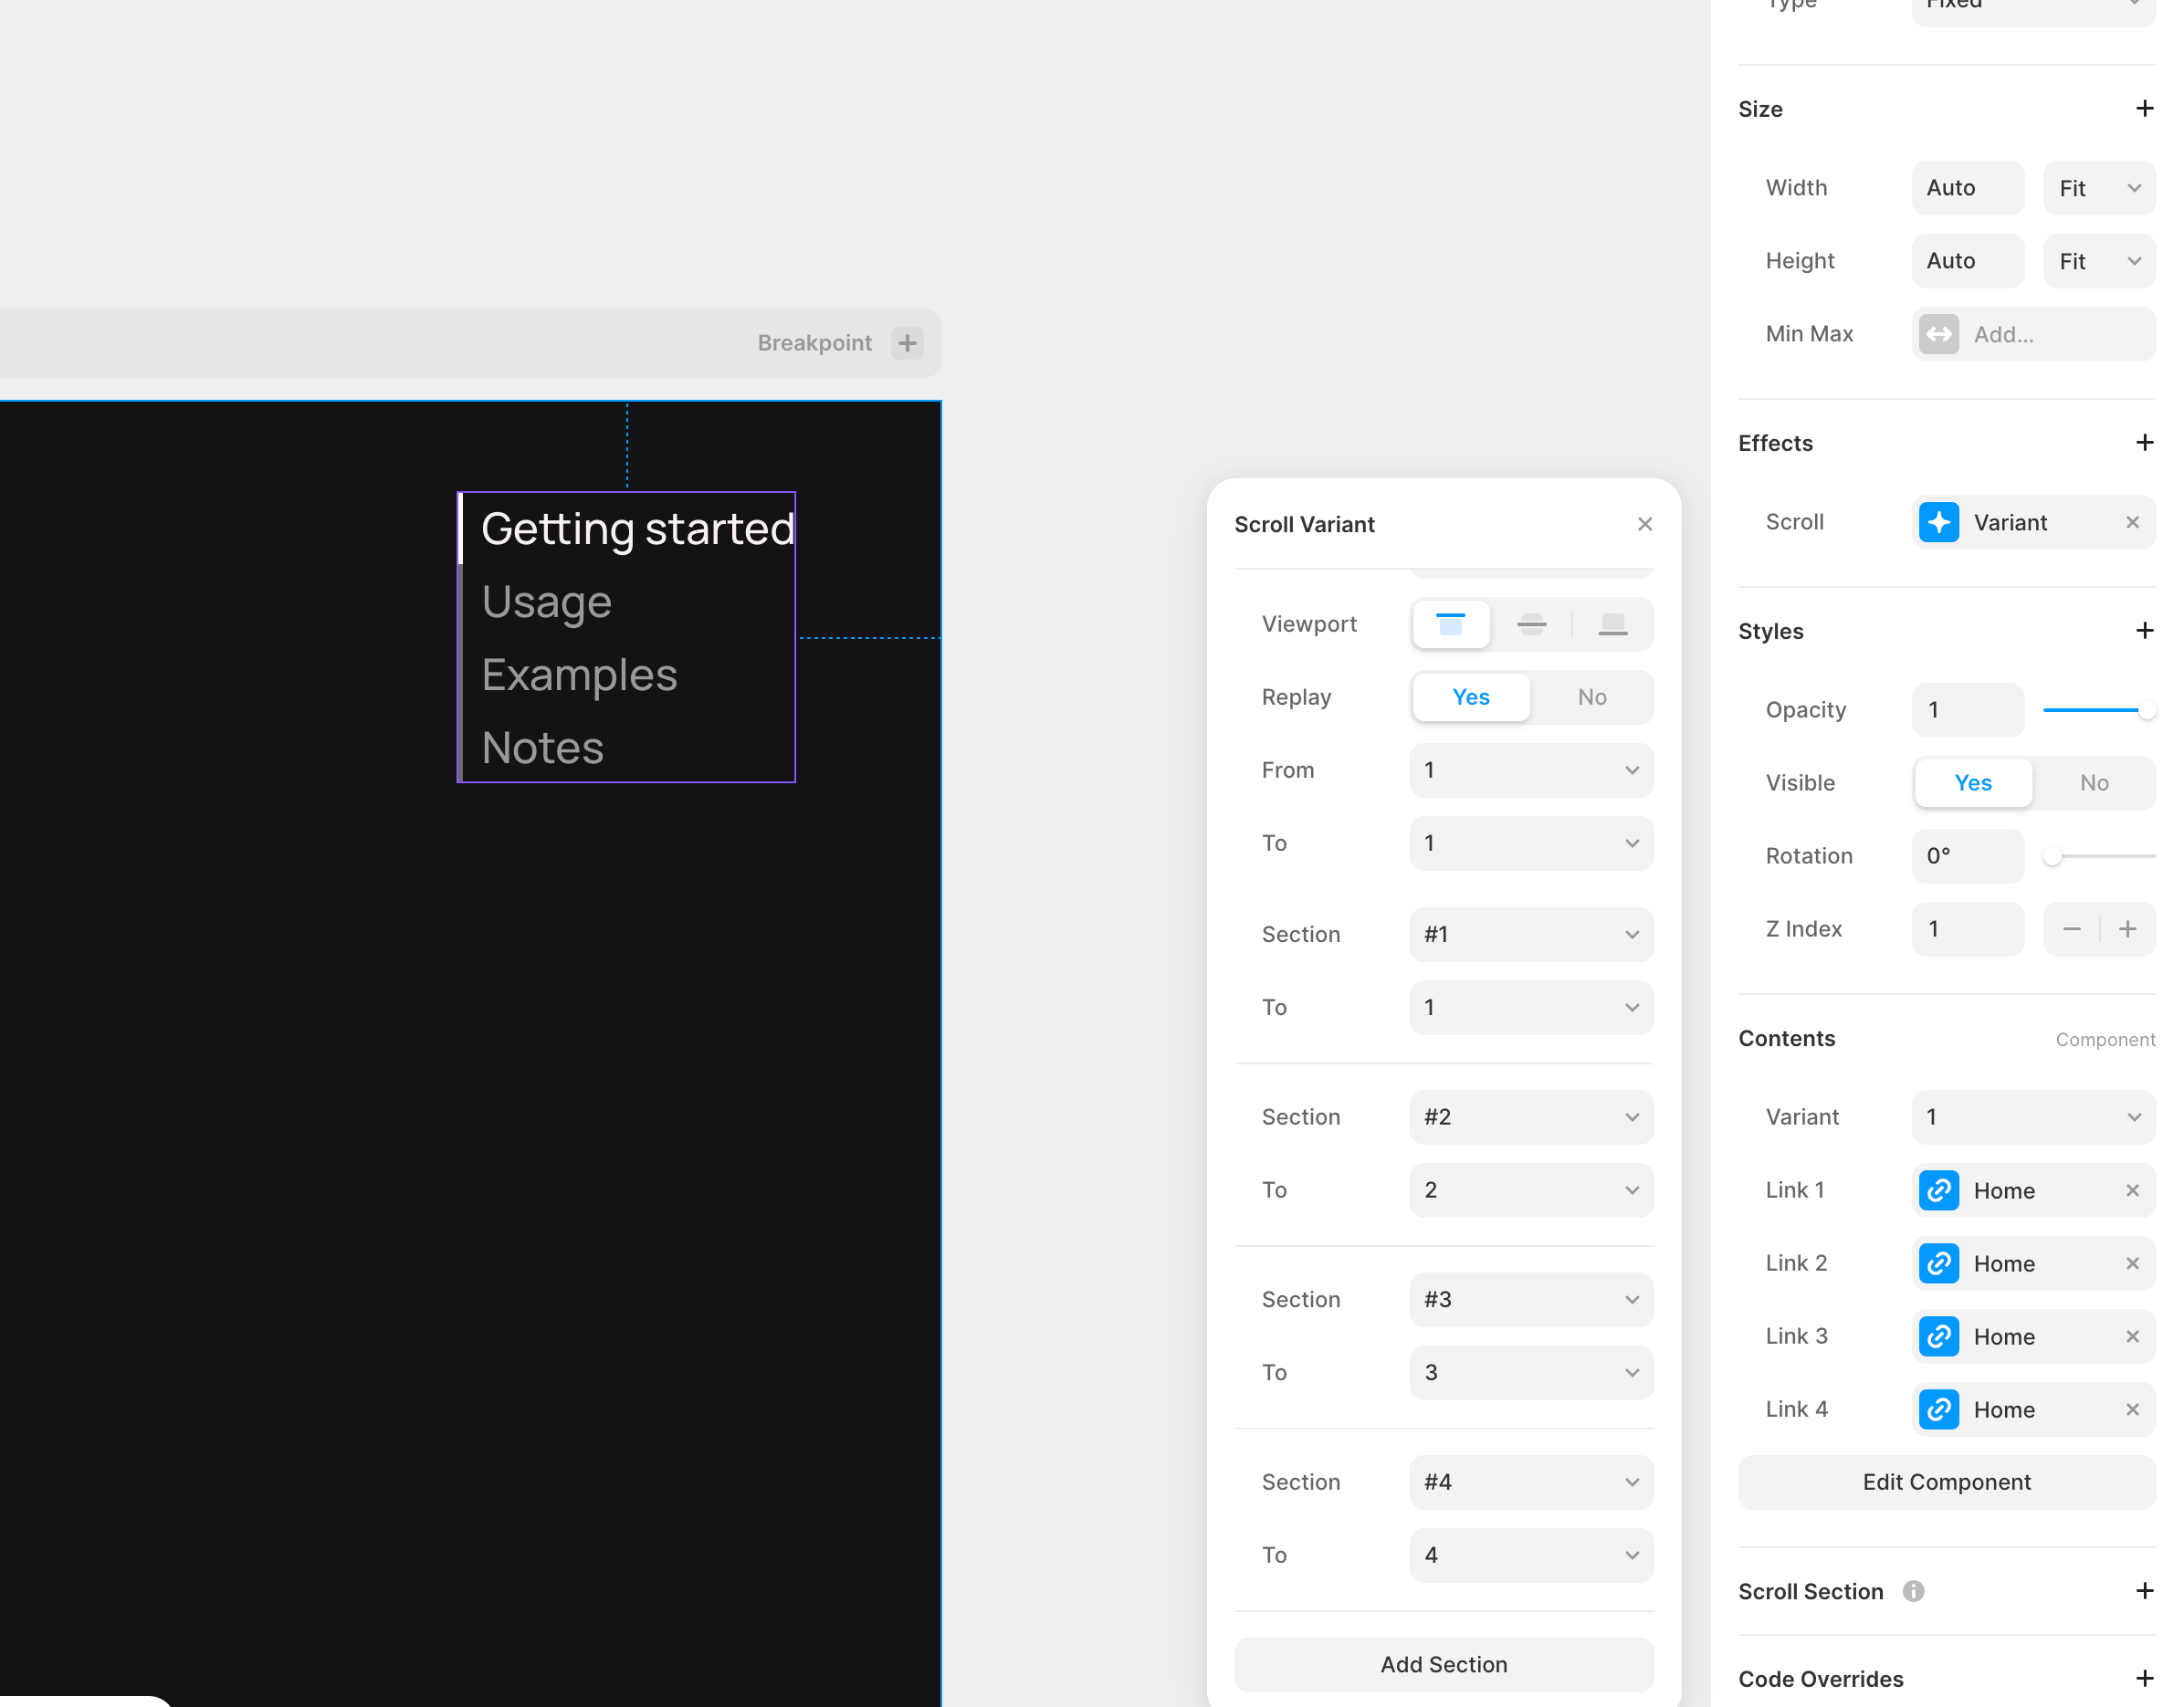Open the To dropdown showing 2
The height and width of the screenshot is (1707, 2184).
click(1531, 1190)
